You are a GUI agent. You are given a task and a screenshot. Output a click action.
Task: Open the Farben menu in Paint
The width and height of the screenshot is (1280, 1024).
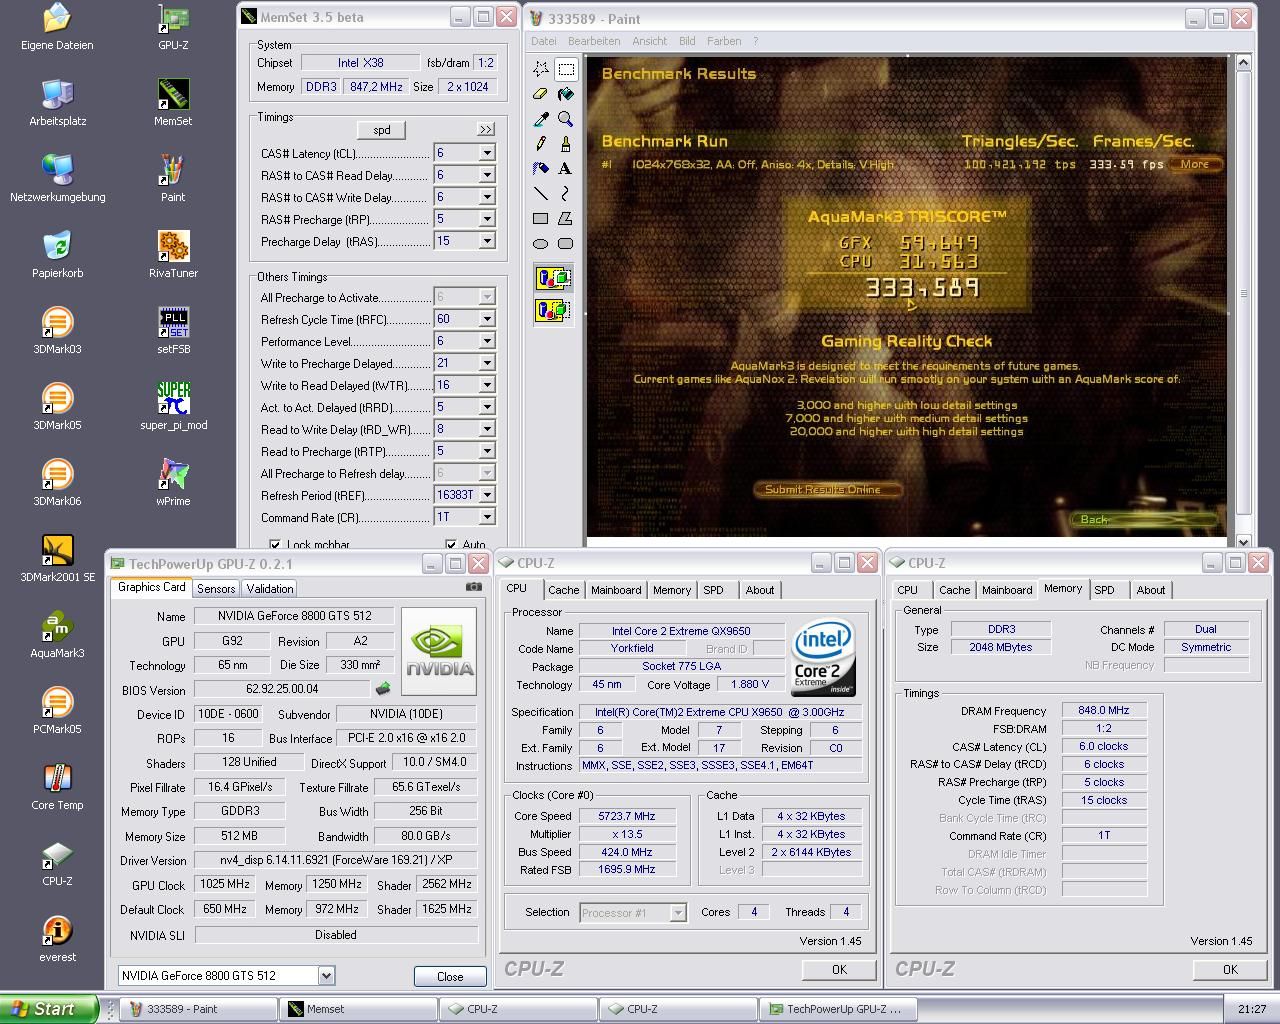pos(724,41)
